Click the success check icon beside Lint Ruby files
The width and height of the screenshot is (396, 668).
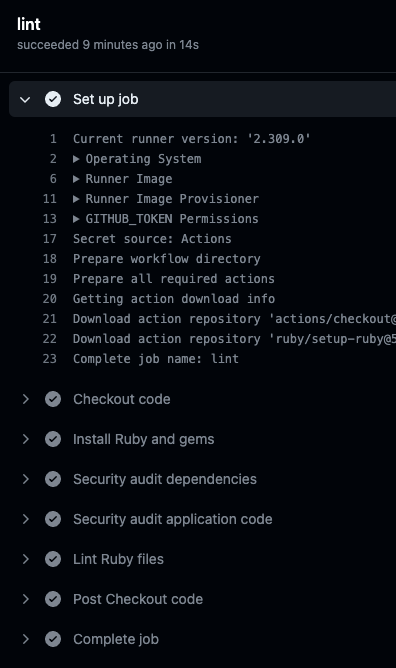[x=53, y=559]
